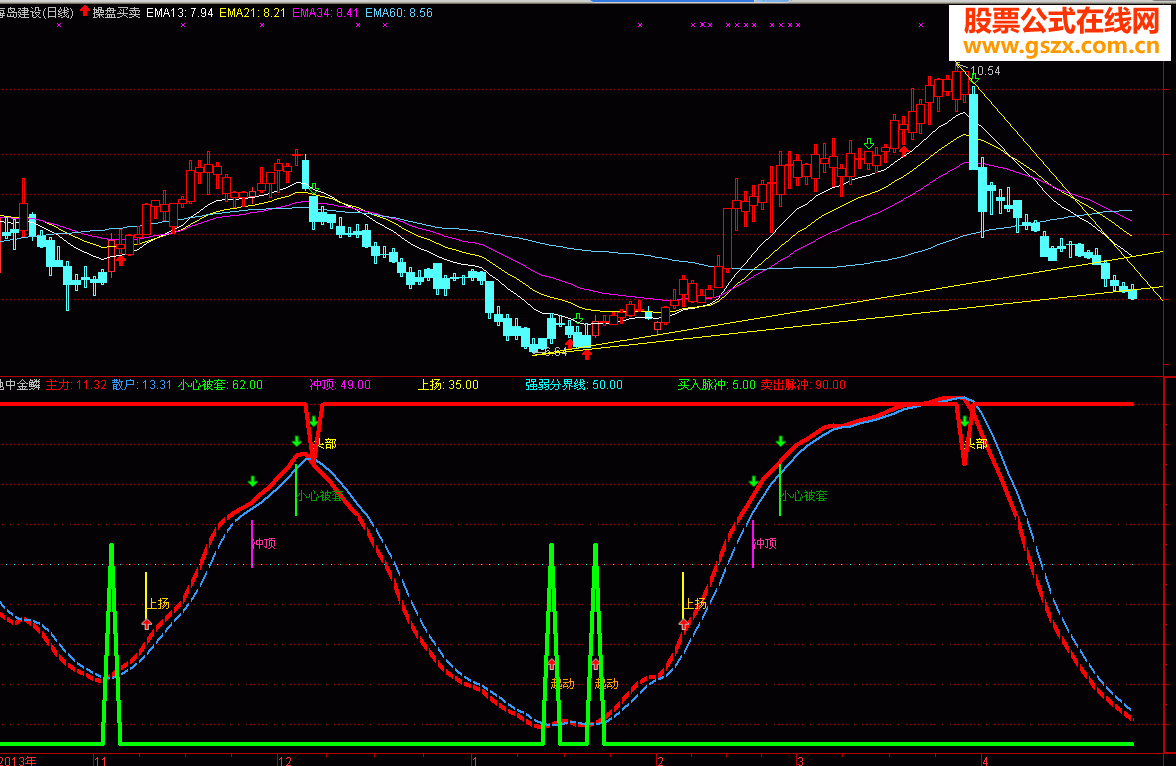Click the right-hand 冲顶 marker near March
The image size is (1176, 766).
(764, 544)
